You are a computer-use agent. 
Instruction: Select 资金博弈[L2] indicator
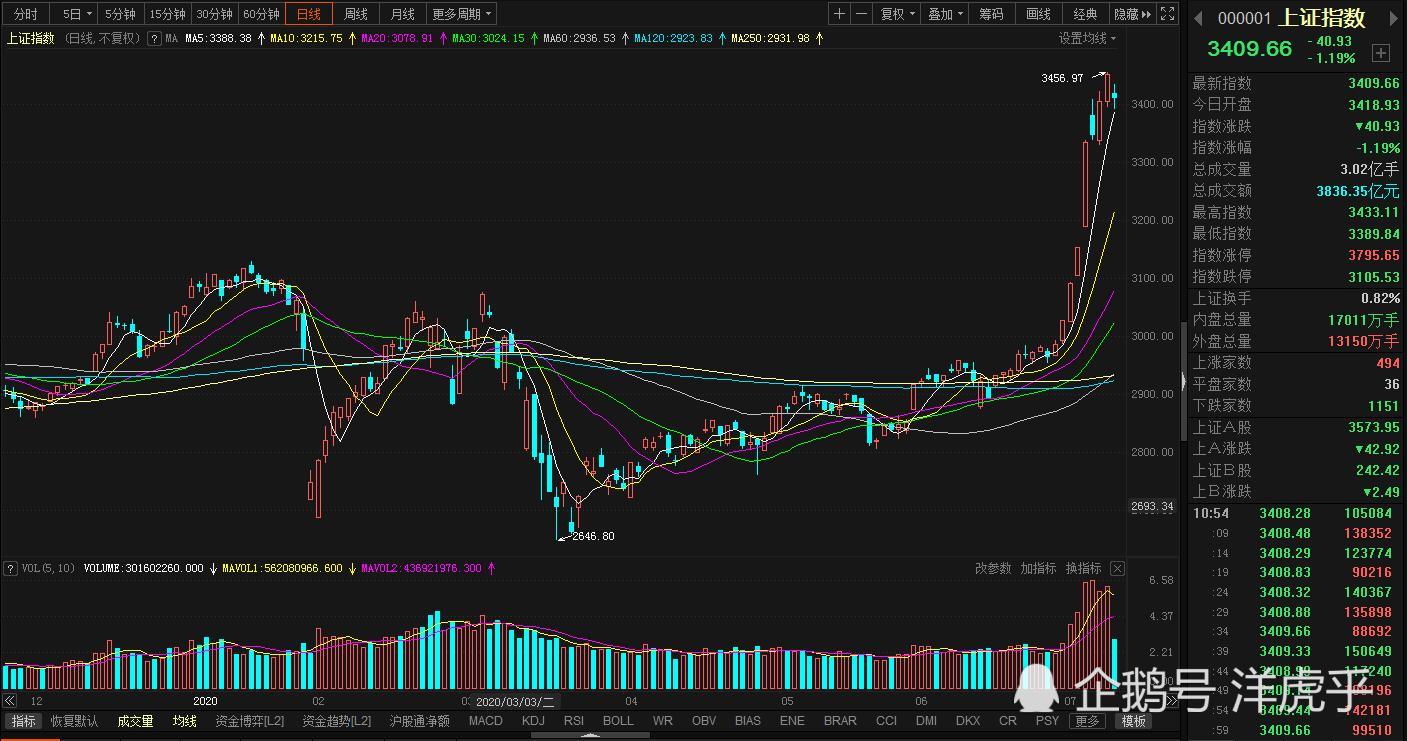(x=250, y=721)
